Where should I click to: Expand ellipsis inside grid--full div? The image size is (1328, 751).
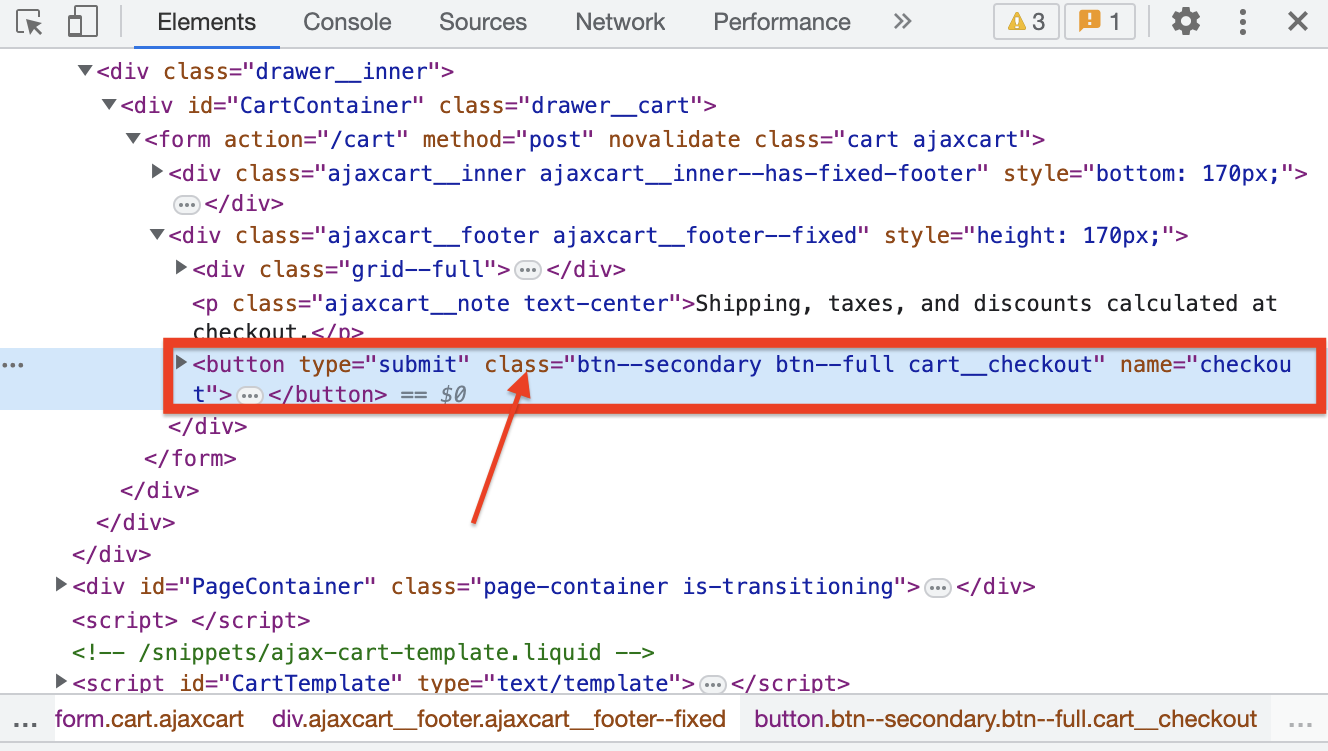coord(528,270)
